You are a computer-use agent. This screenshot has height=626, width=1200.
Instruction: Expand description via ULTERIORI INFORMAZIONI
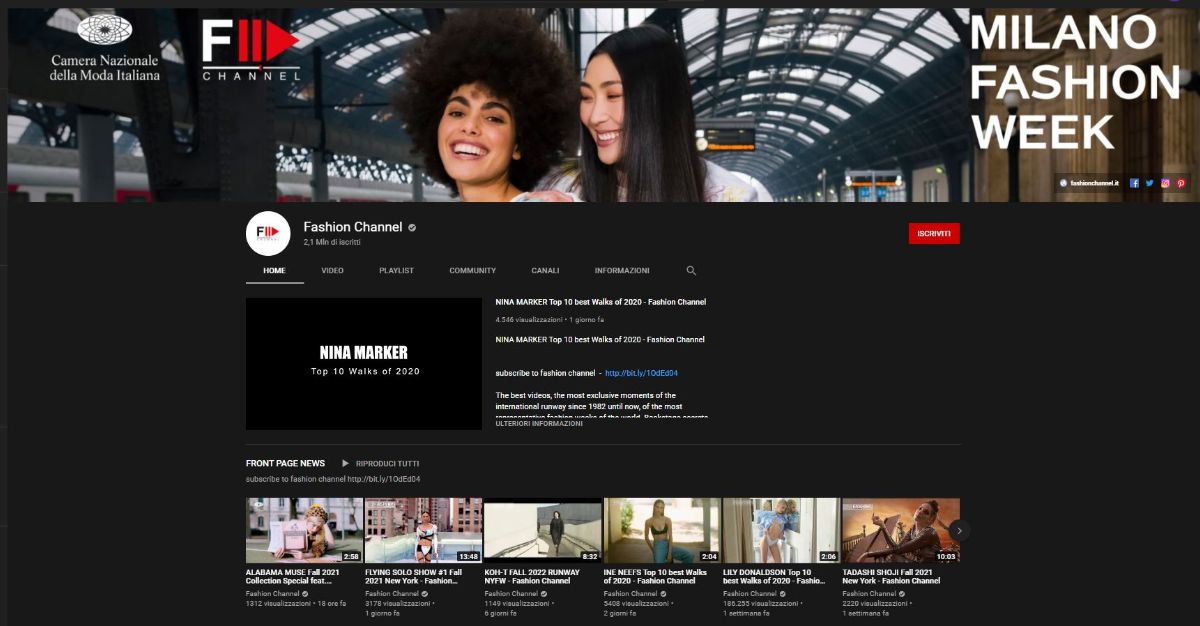(539, 424)
